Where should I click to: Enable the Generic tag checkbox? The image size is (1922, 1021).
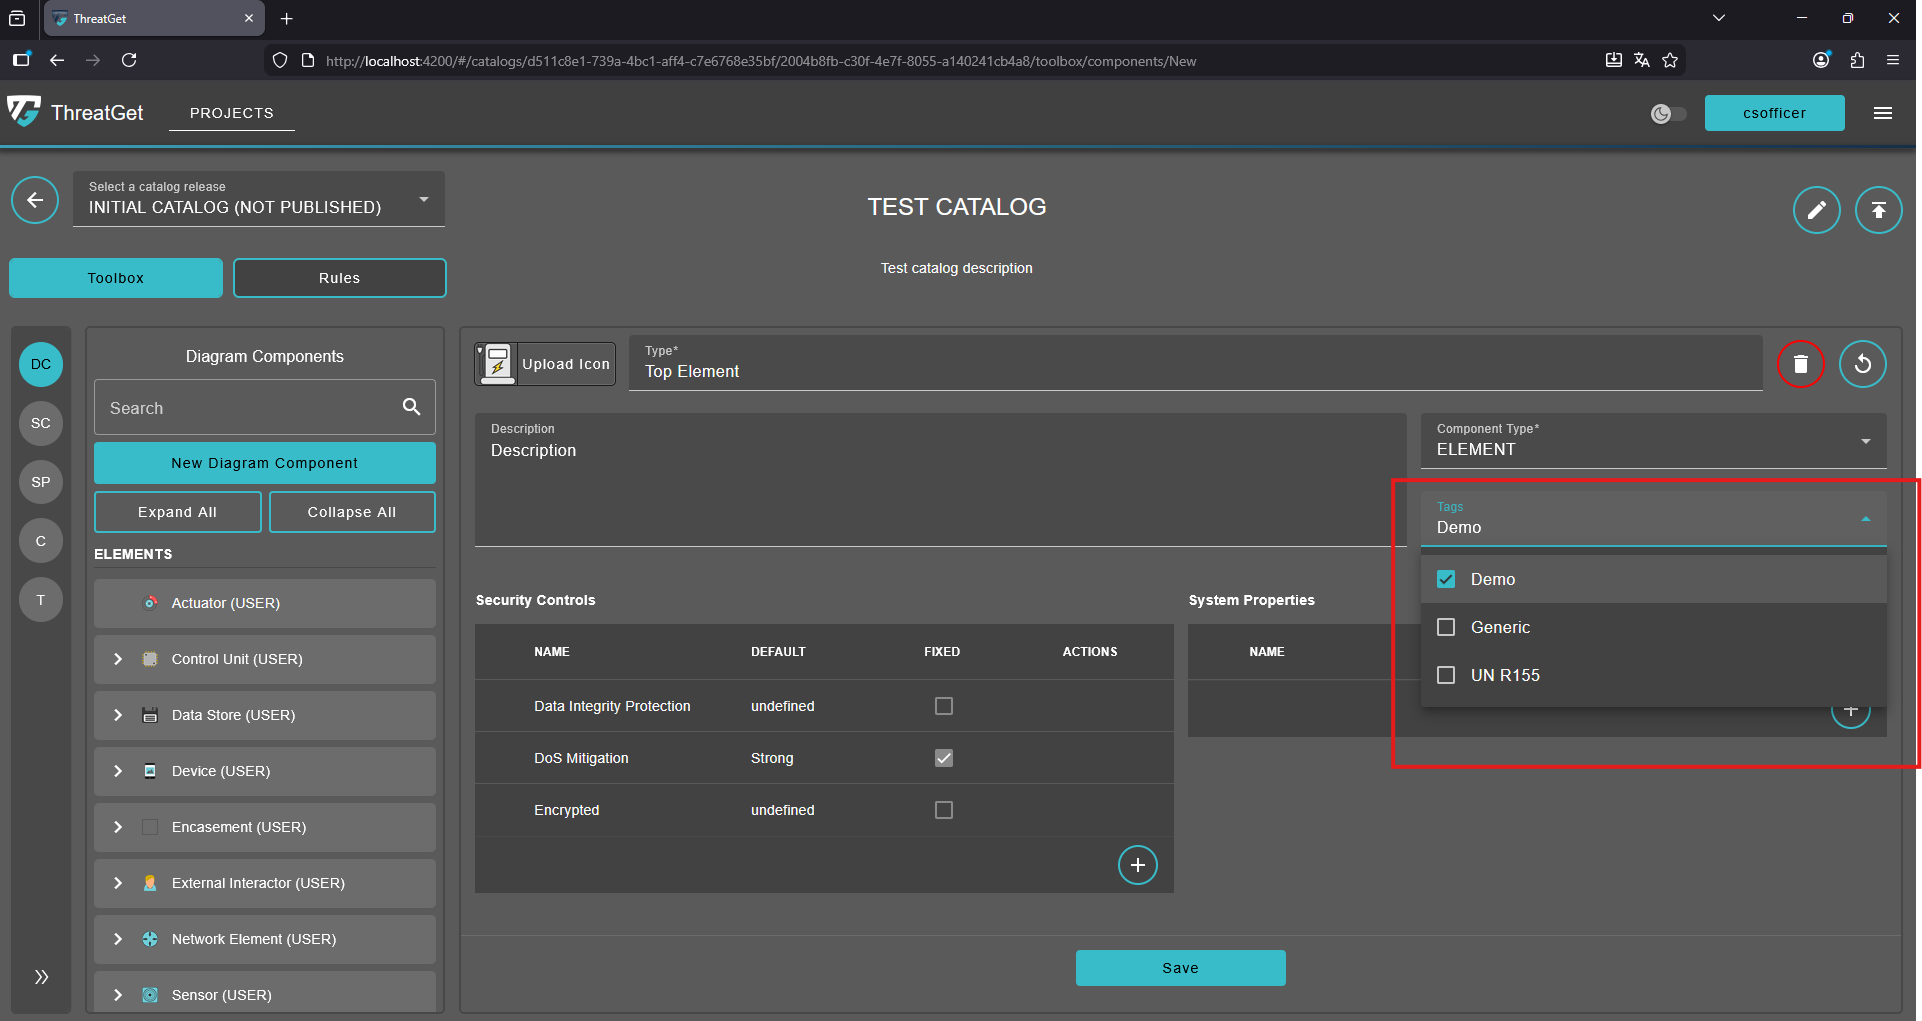point(1445,627)
